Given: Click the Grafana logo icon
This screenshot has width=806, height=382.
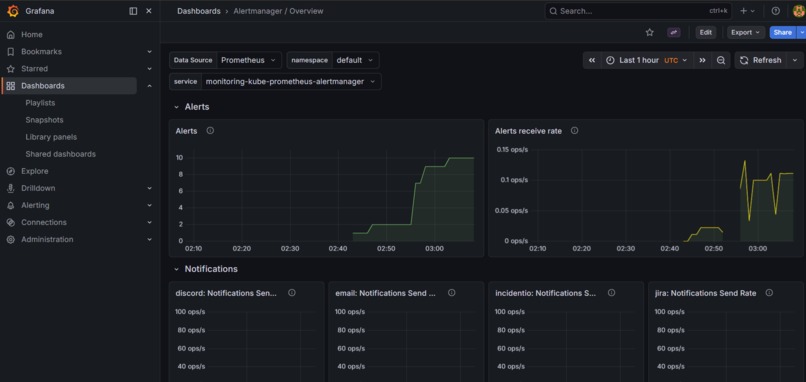Looking at the screenshot, I should [x=13, y=11].
